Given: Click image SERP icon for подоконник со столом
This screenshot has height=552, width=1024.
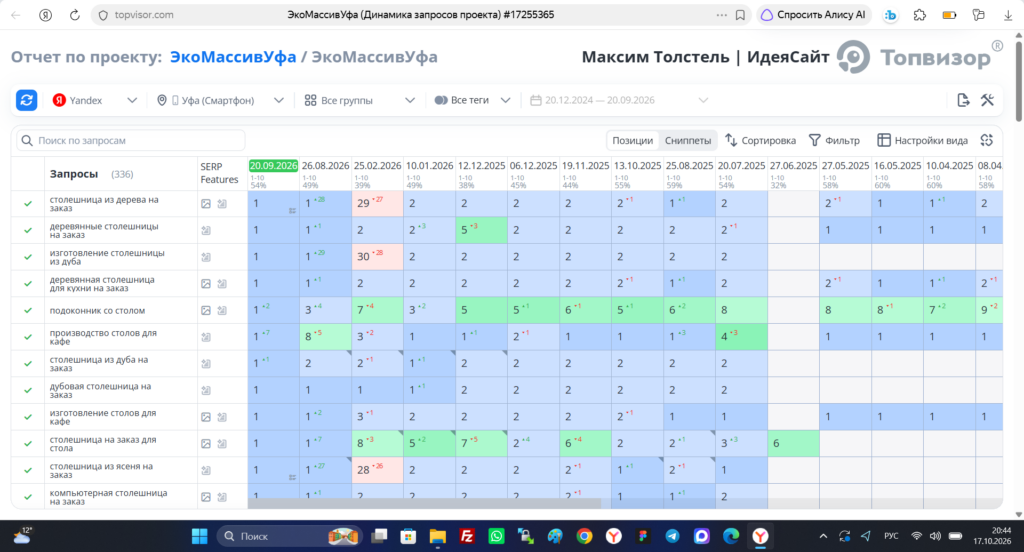Looking at the screenshot, I should click(206, 310).
